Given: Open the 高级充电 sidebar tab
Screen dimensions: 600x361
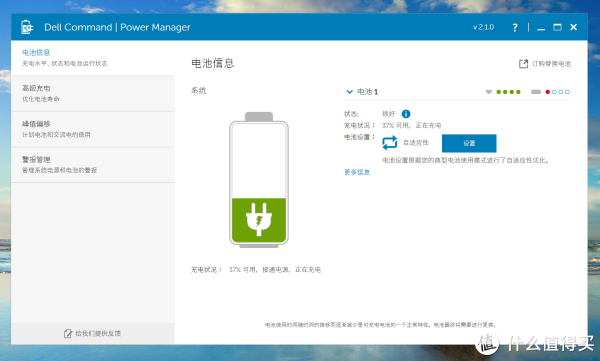Looking at the screenshot, I should click(93, 93).
